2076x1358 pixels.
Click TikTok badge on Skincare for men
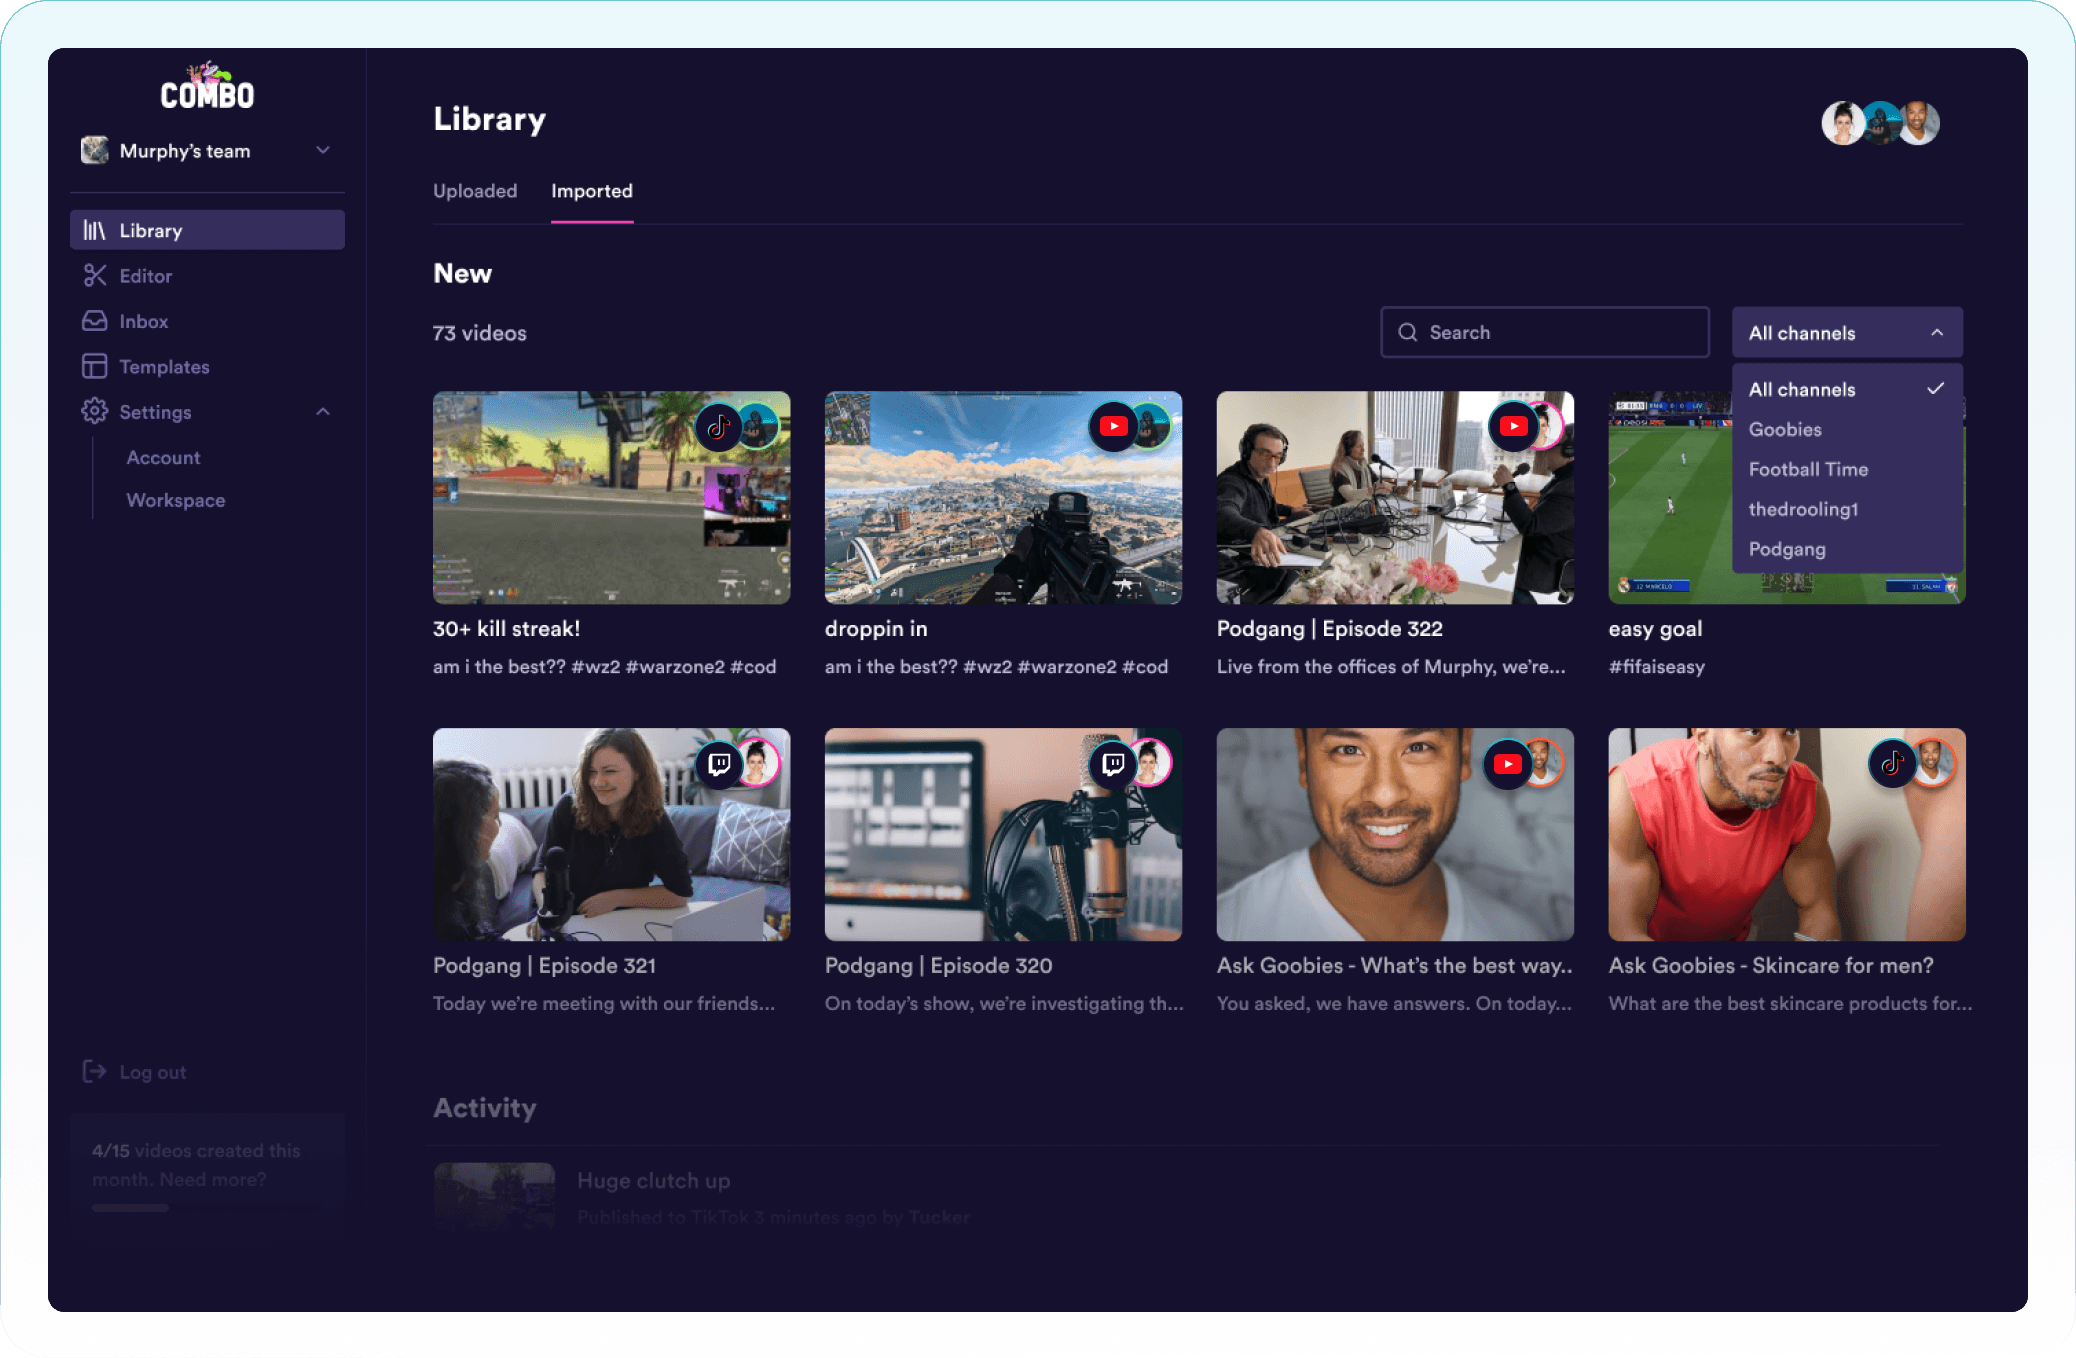[1892, 764]
